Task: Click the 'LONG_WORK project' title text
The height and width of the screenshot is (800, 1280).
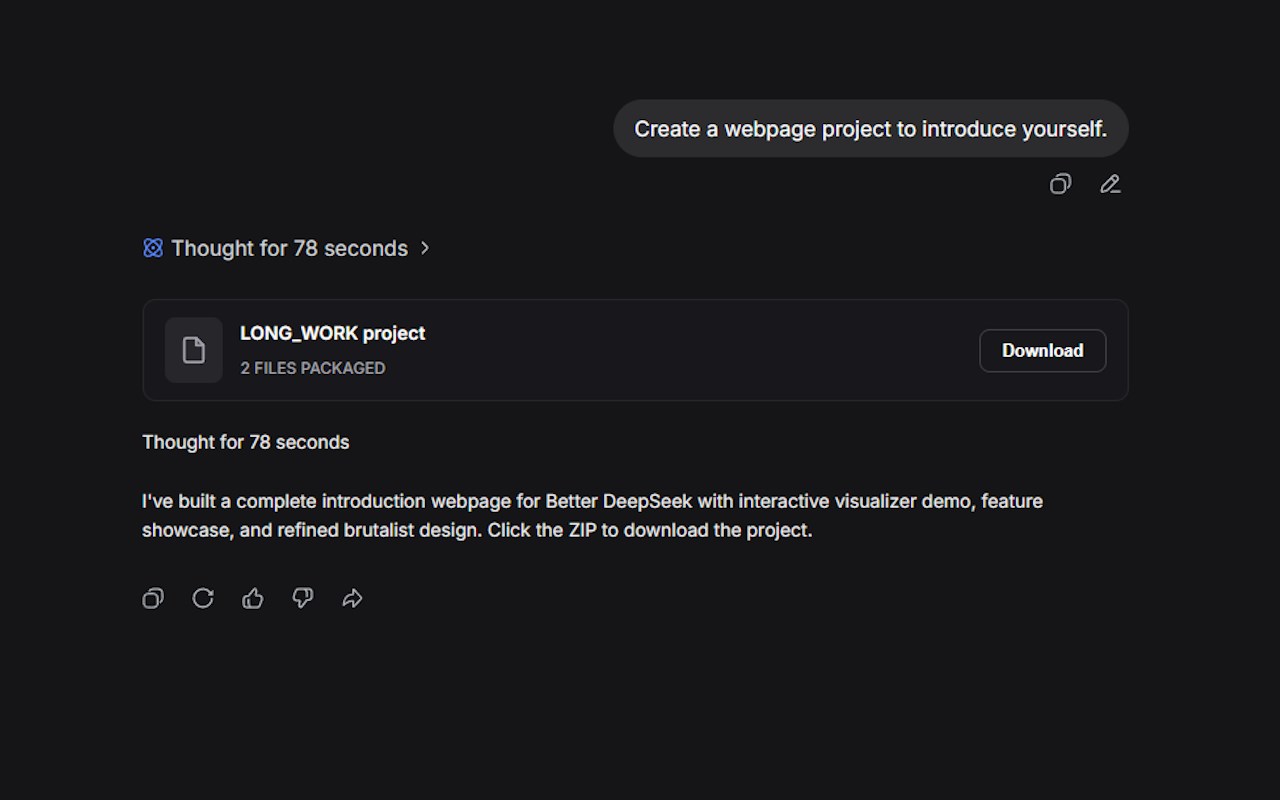Action: coord(333,333)
